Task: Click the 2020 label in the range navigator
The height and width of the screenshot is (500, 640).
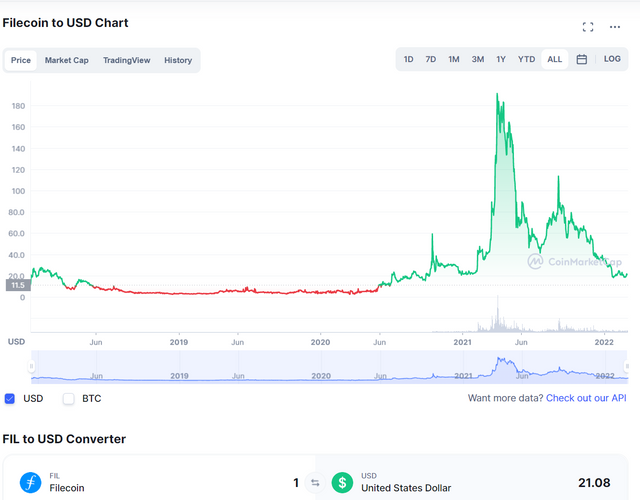Action: click(x=321, y=376)
